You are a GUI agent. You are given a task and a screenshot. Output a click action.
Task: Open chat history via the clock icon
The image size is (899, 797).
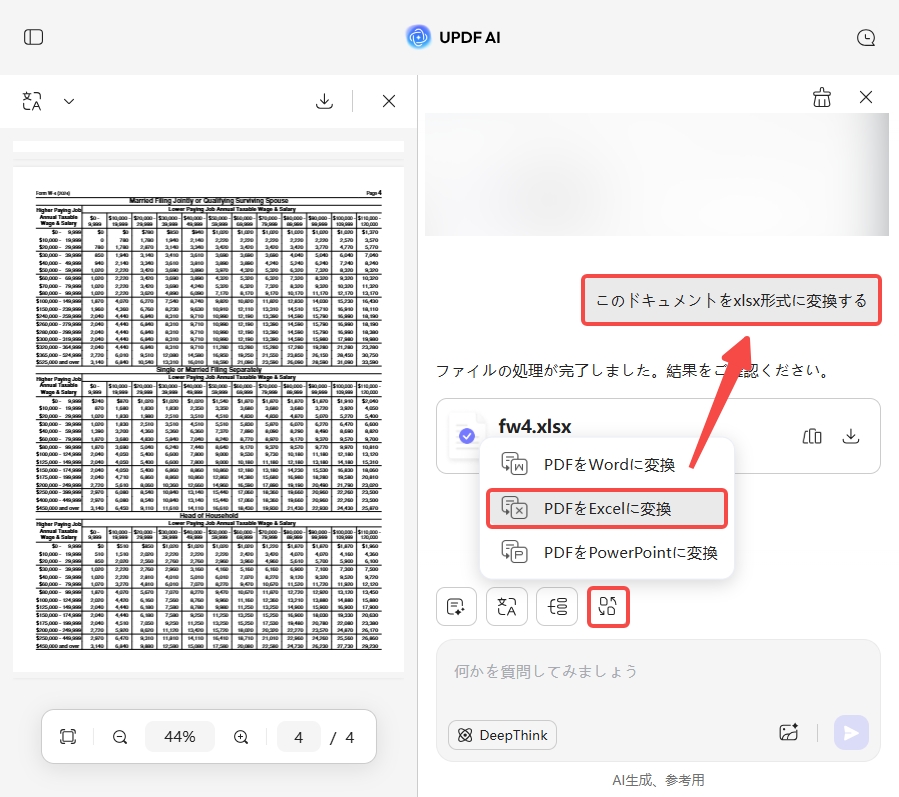click(x=866, y=37)
